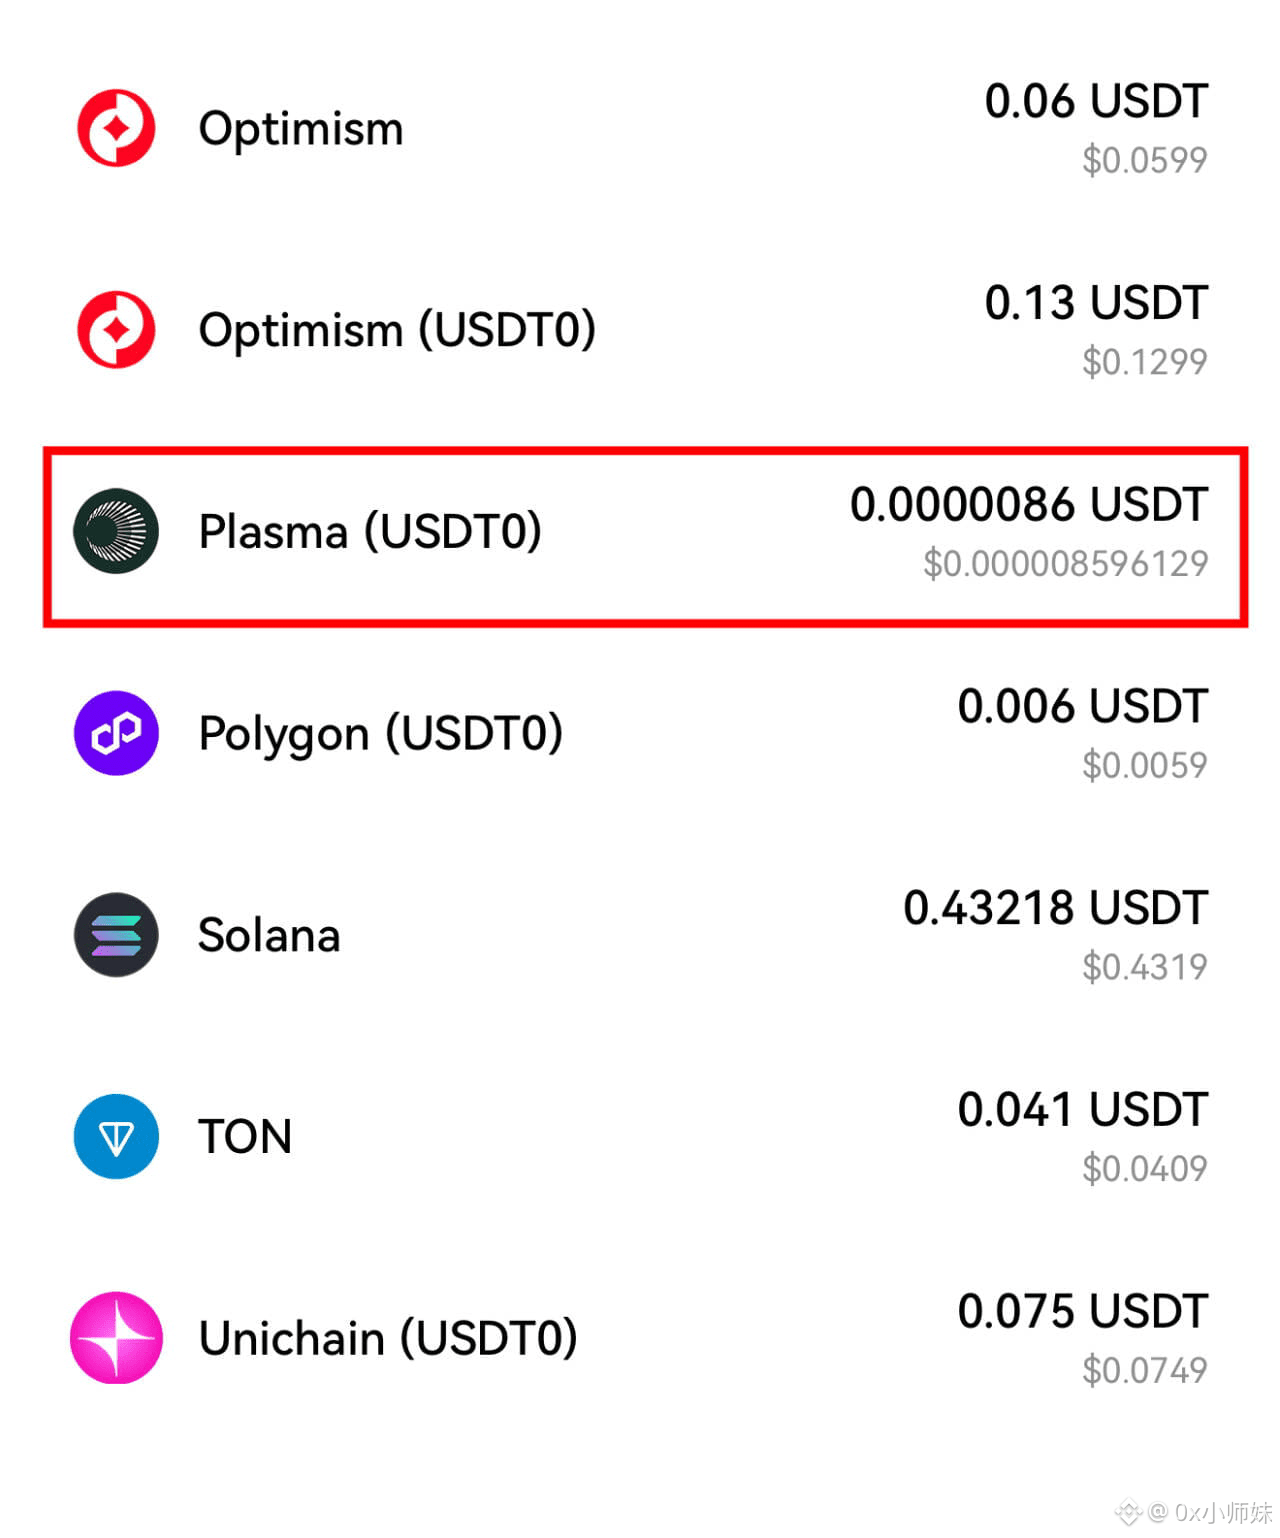Tap the blue TON icon
Viewport: 1280px width, 1538px height.
116,1136
